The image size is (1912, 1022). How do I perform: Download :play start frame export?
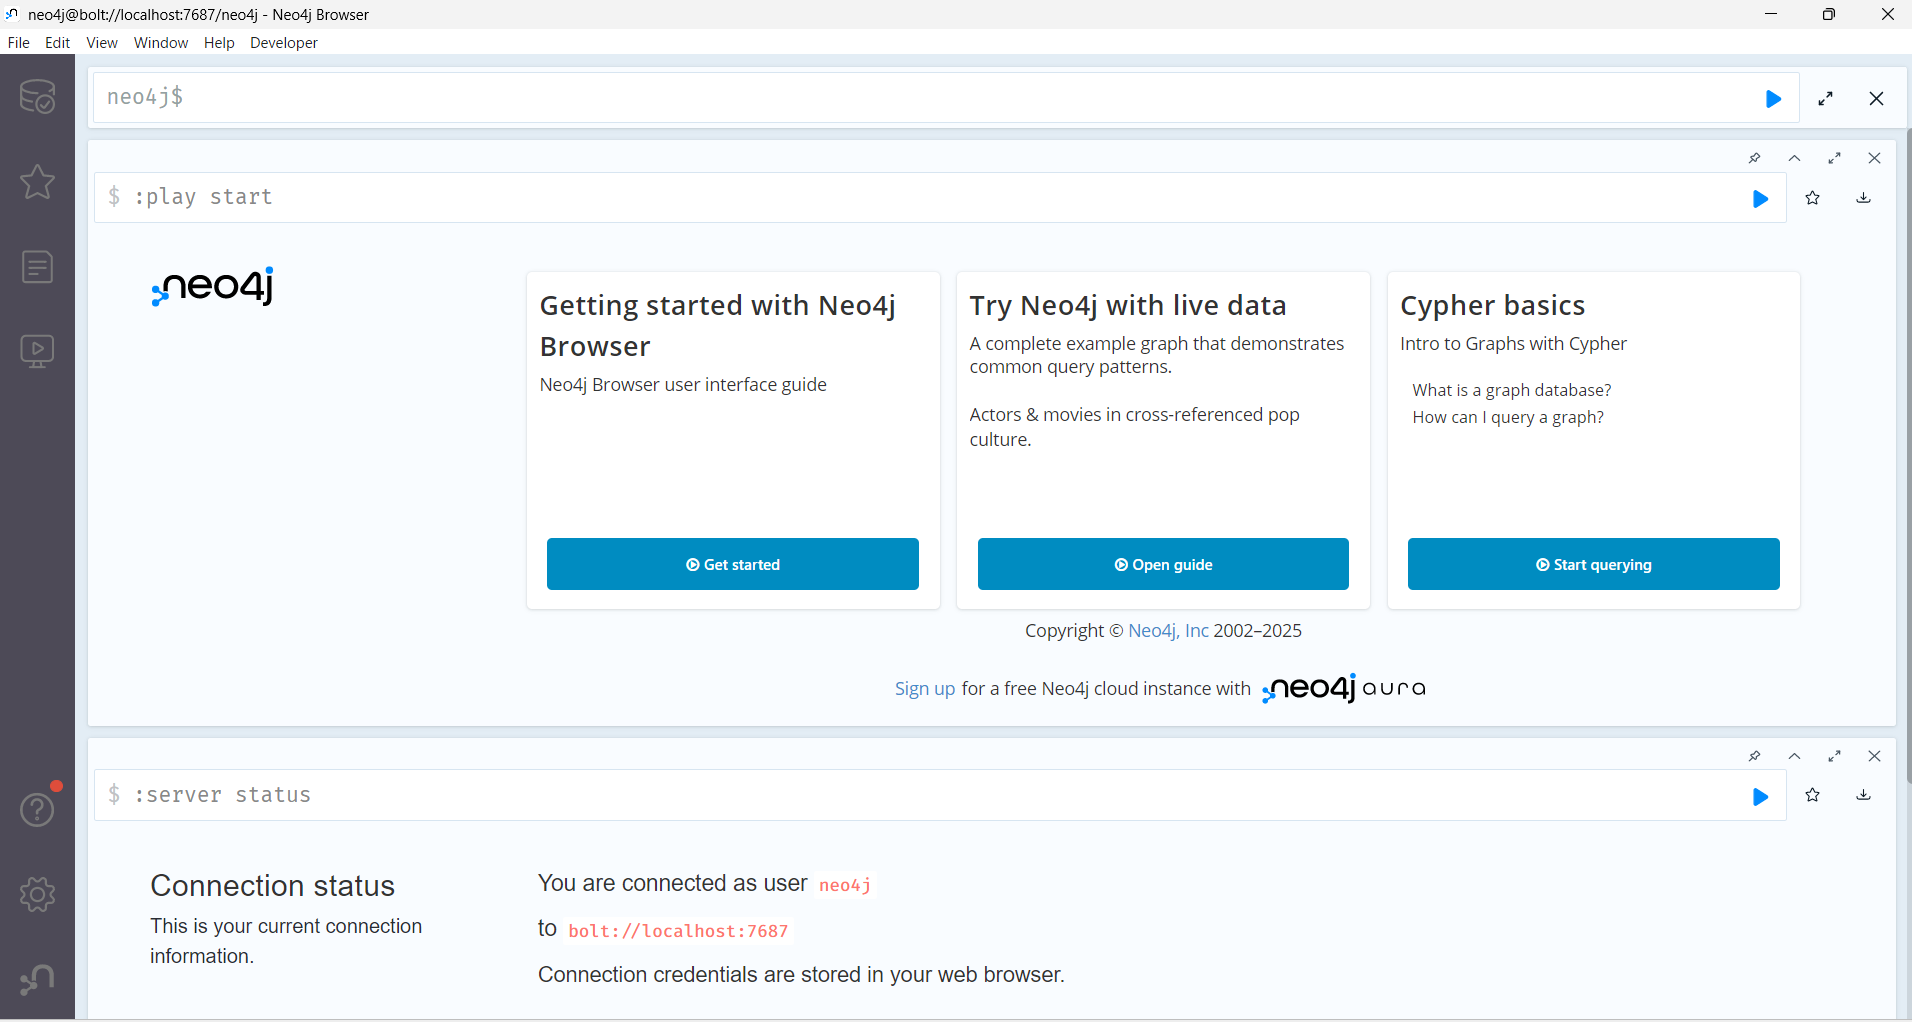1864,198
